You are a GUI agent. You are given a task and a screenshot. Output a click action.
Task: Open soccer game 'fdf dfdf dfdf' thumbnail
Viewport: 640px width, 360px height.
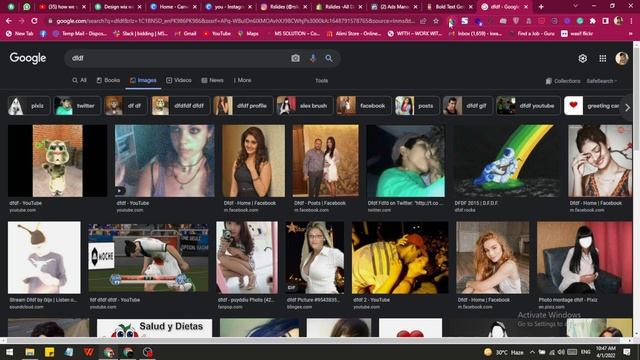pos(149,258)
